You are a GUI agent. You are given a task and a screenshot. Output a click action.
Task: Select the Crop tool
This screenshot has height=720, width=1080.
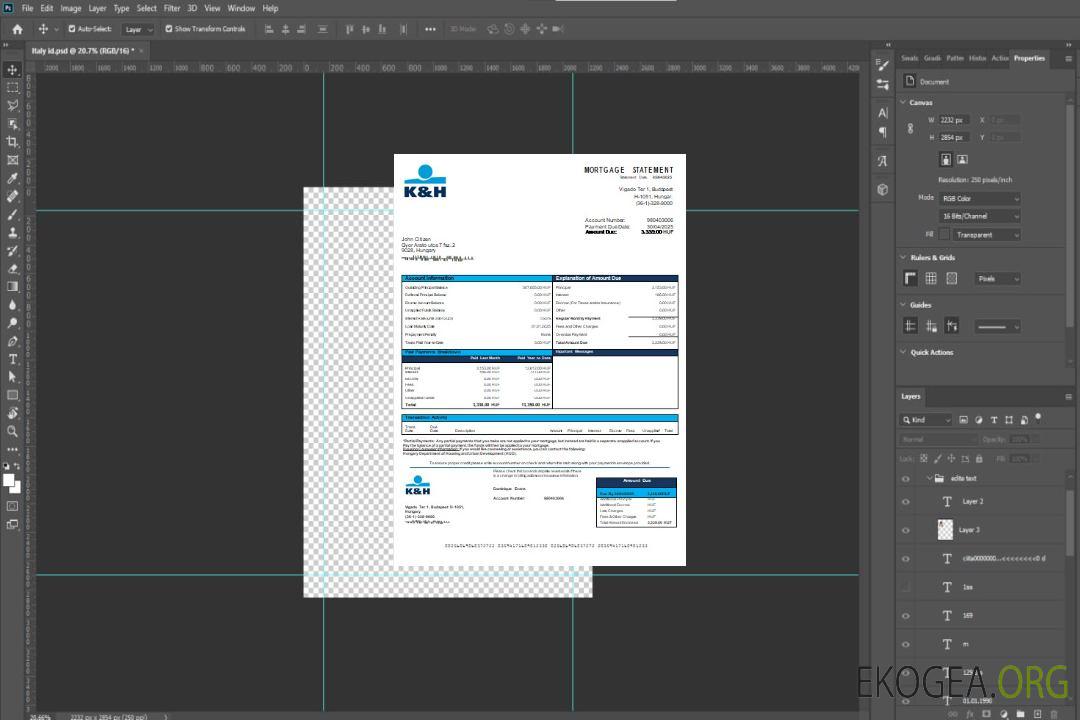click(12, 142)
